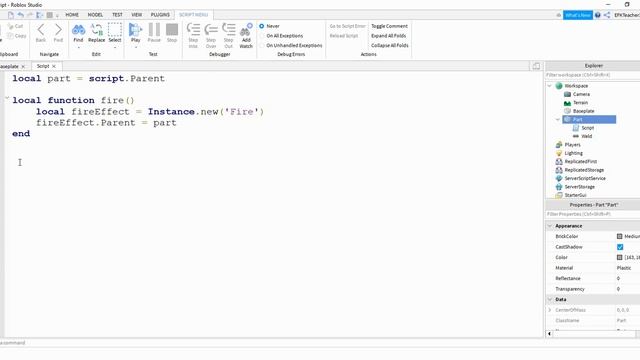The width and height of the screenshot is (640, 360).
Task: Select the Script object under Part
Action: 587,128
